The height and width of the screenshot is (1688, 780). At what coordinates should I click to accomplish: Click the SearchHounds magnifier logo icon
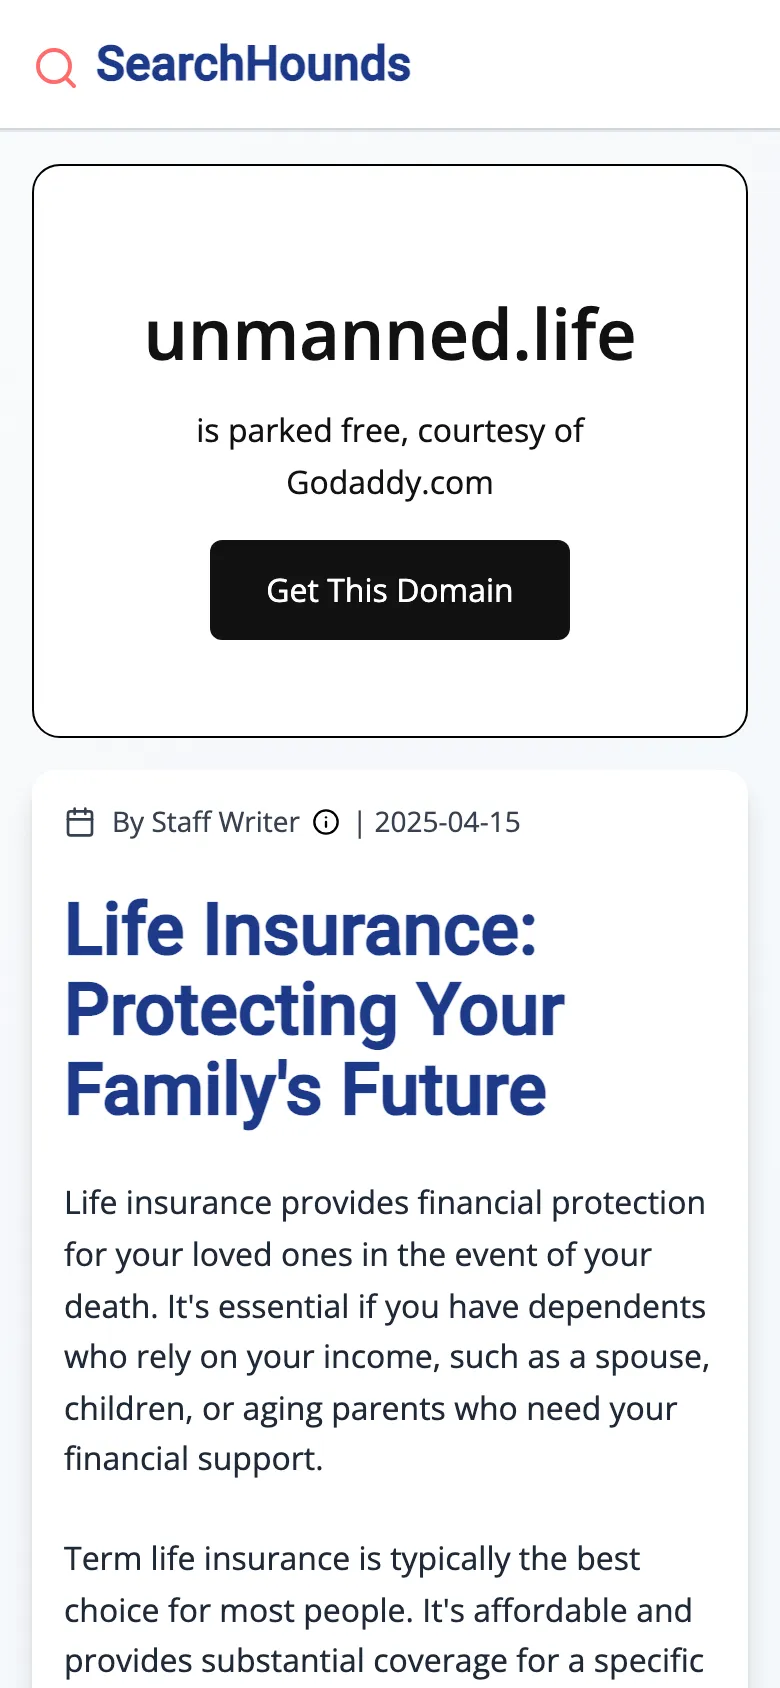(56, 67)
